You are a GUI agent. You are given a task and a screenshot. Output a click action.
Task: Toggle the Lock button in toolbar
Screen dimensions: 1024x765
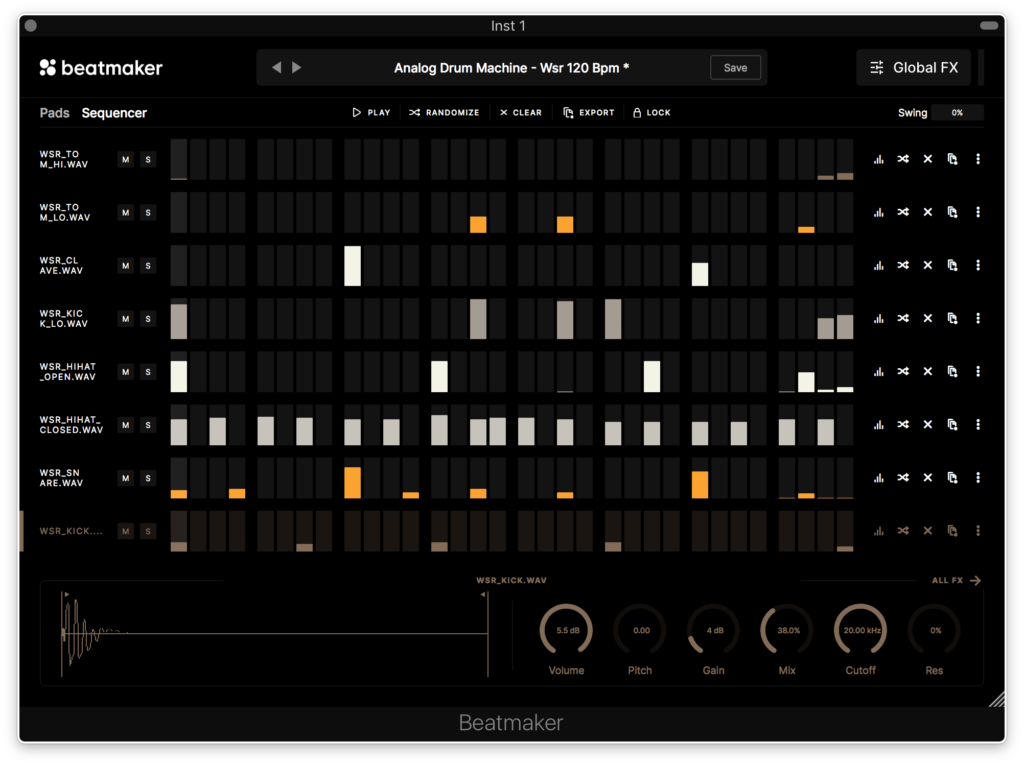(652, 112)
